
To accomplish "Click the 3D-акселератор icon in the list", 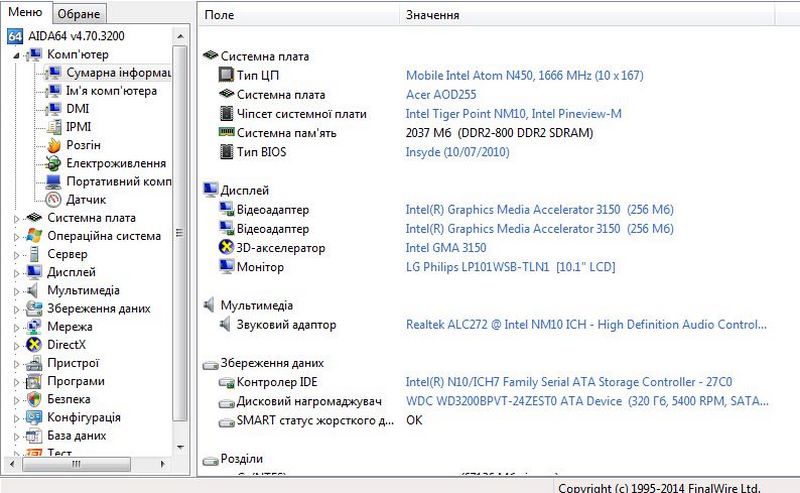I will (226, 247).
